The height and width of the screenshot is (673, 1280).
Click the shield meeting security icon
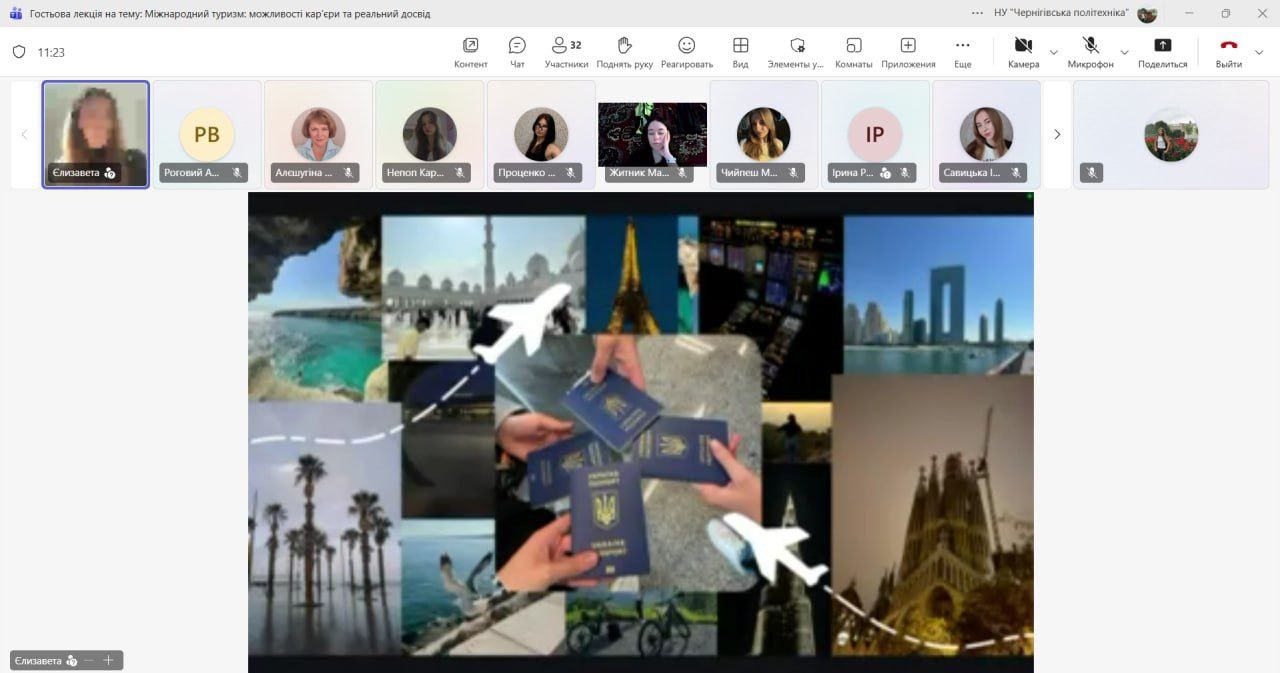tap(19, 52)
